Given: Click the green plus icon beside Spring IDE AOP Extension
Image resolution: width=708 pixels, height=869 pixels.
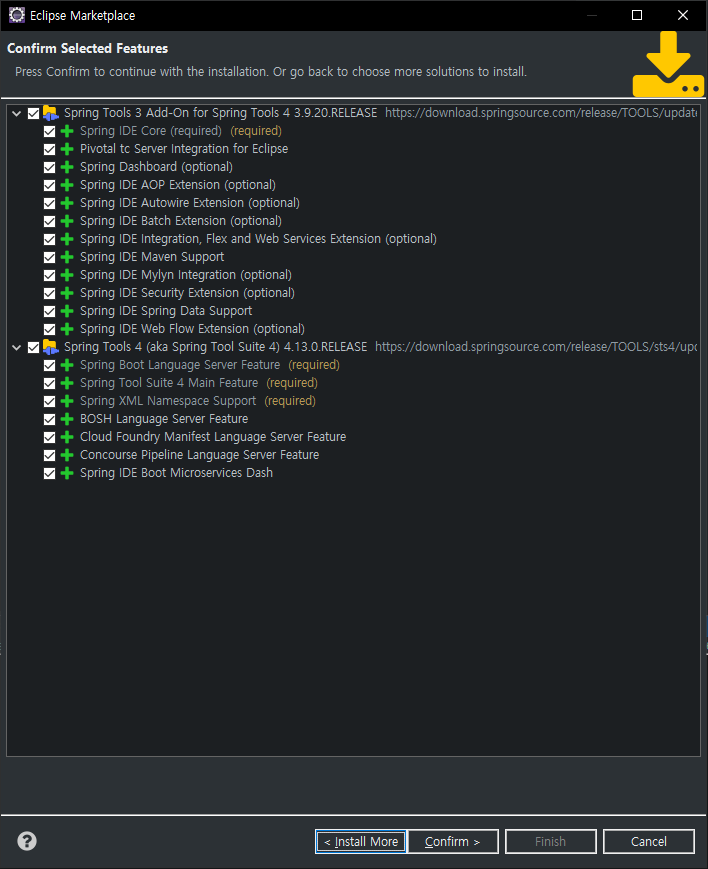Looking at the screenshot, I should 67,185.
